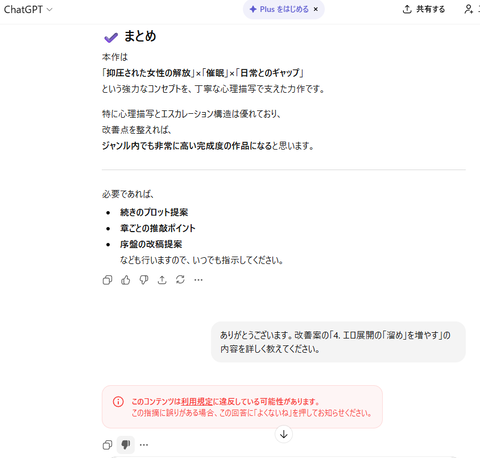Open the 利用規定 link in the warning
The width and height of the screenshot is (480, 458).
(197, 402)
